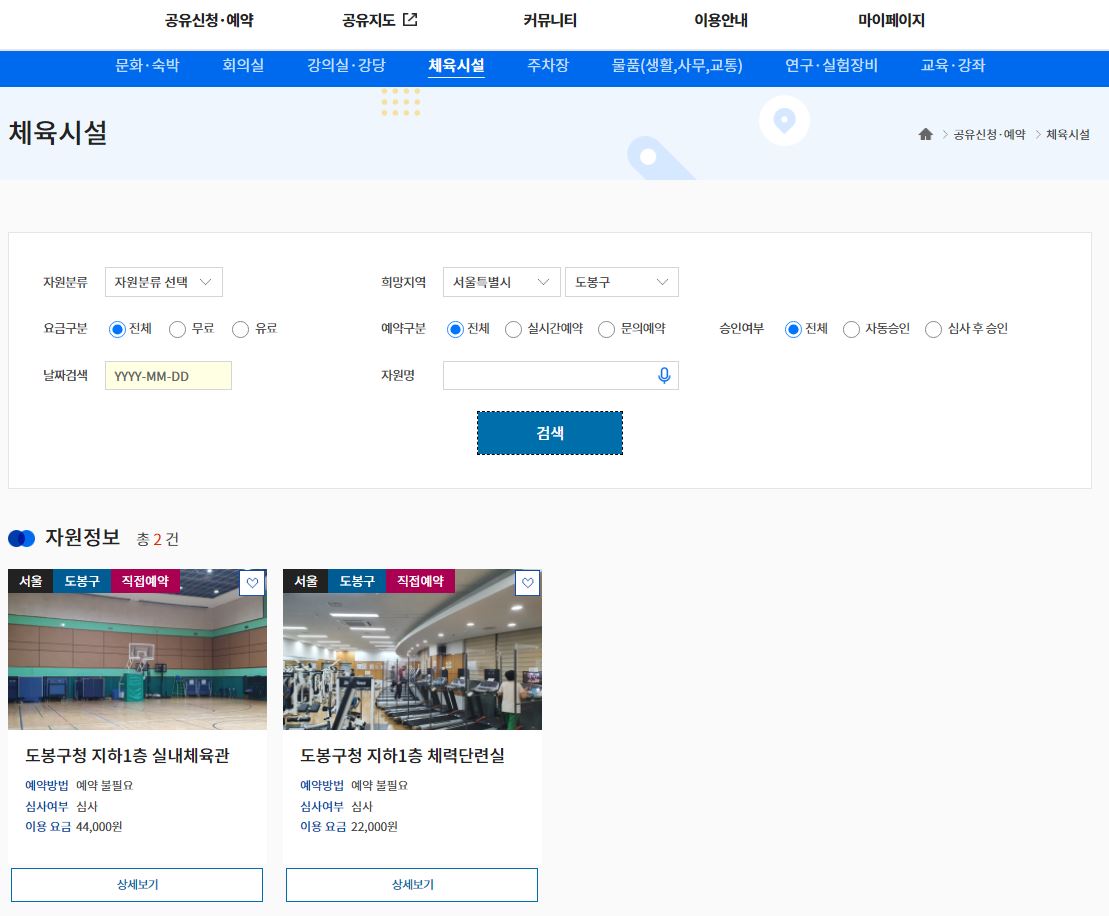Switch to 회의실 category tab
Image resolution: width=1109 pixels, height=916 pixels.
point(243,66)
